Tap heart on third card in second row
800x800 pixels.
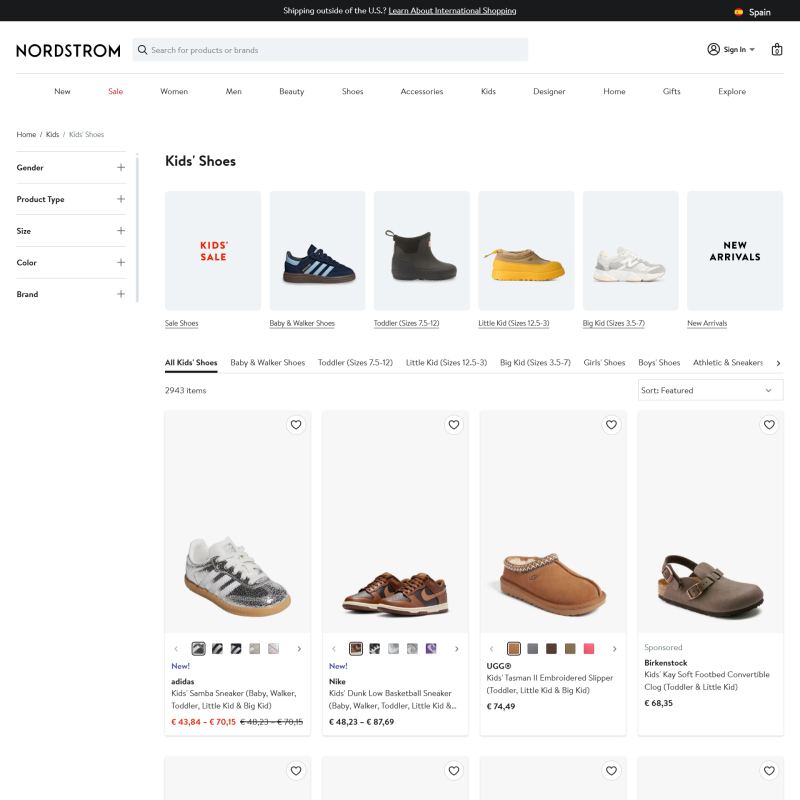(x=611, y=770)
